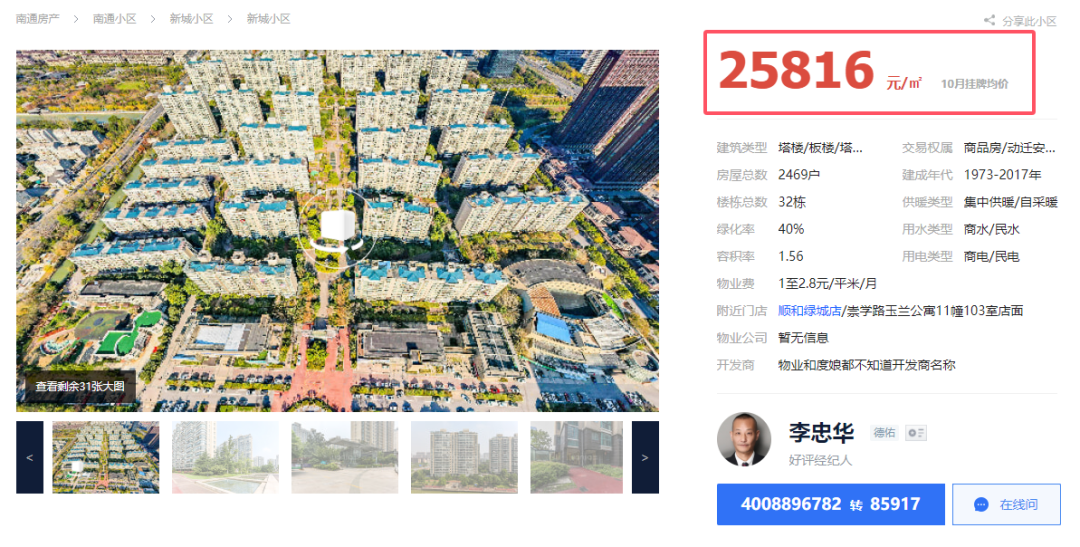The width and height of the screenshot is (1080, 547).
Task: Select the aerial view thumbnail
Action: tap(105, 457)
